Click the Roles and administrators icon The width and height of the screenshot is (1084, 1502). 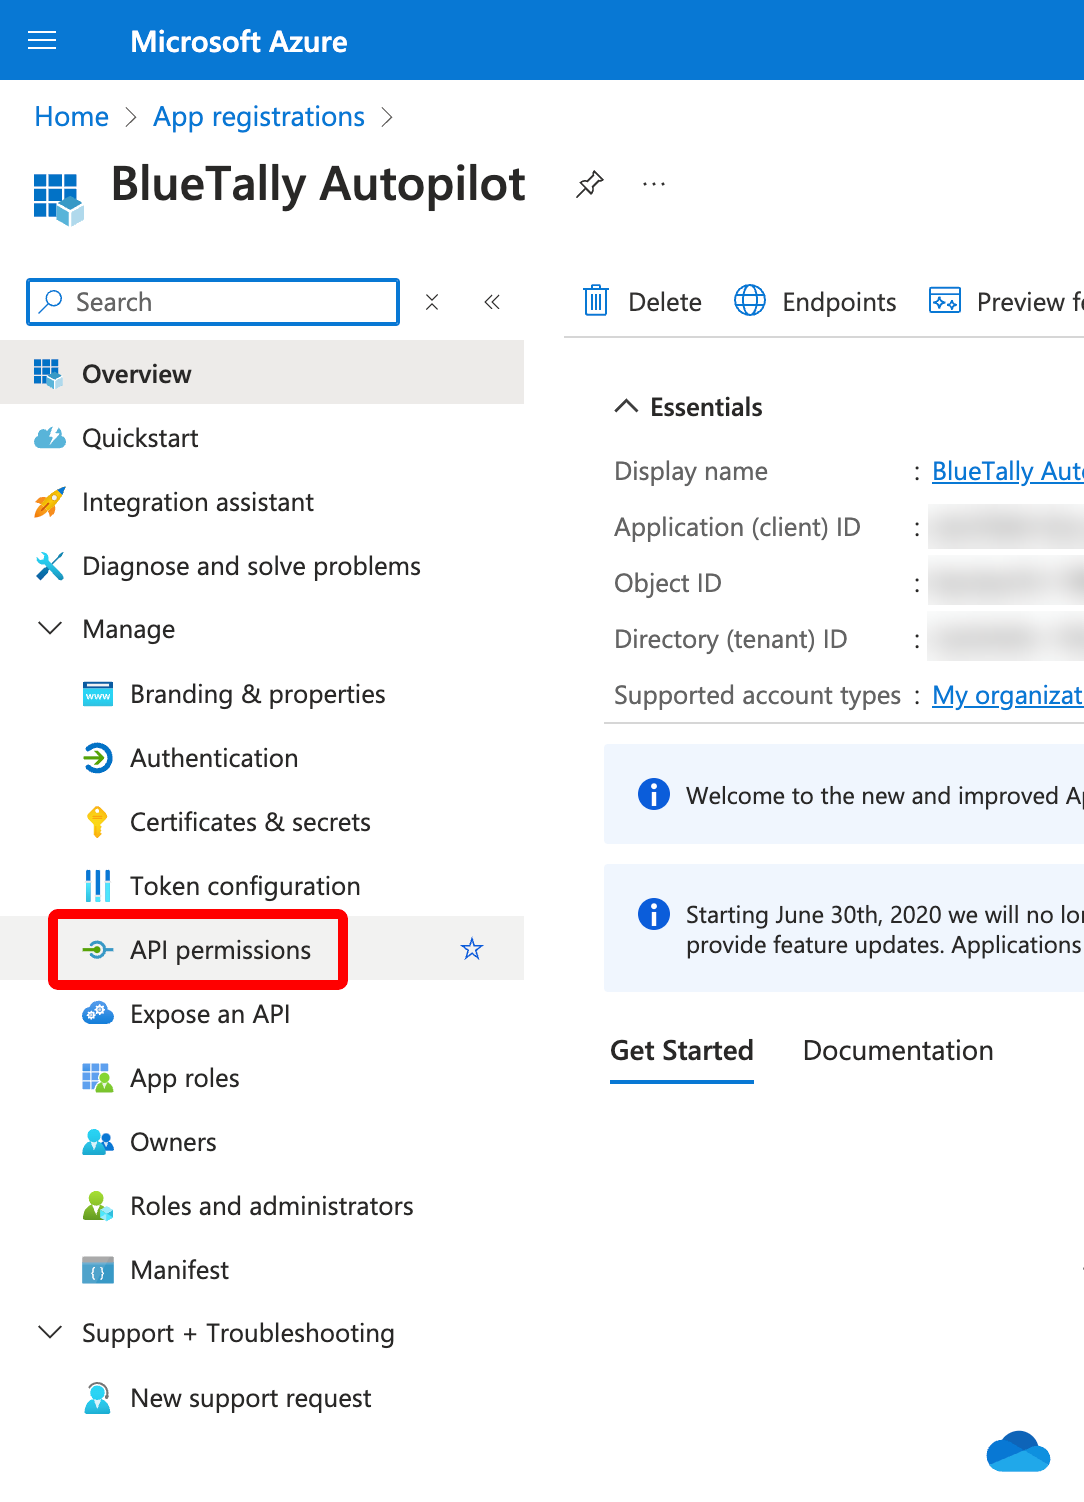(x=97, y=1206)
